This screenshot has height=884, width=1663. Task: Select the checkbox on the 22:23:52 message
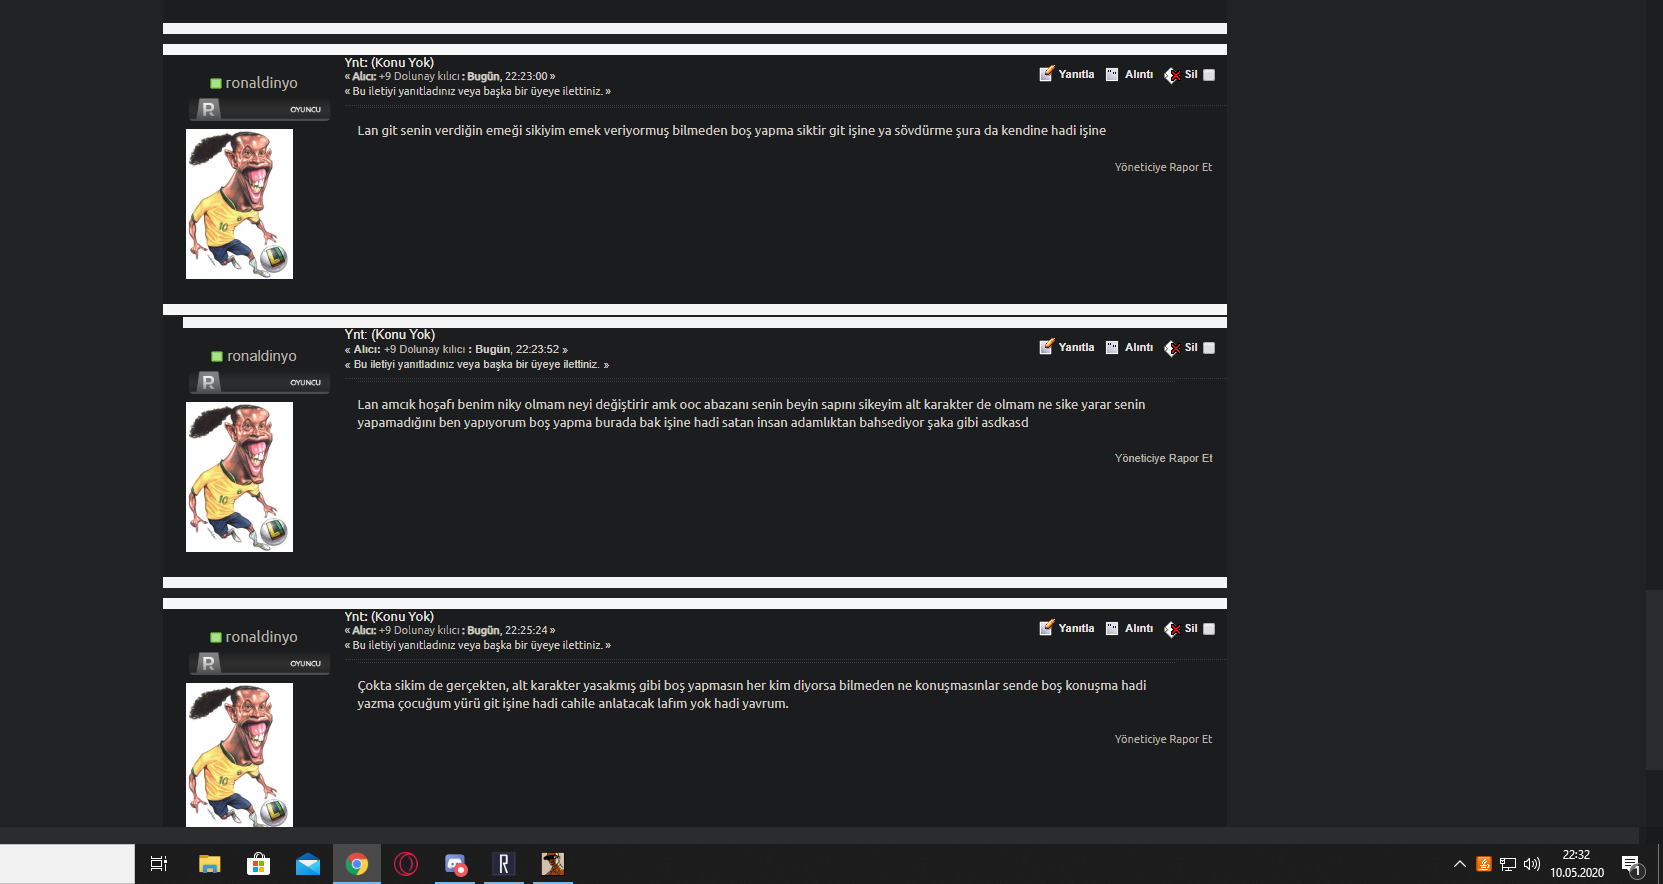1209,348
